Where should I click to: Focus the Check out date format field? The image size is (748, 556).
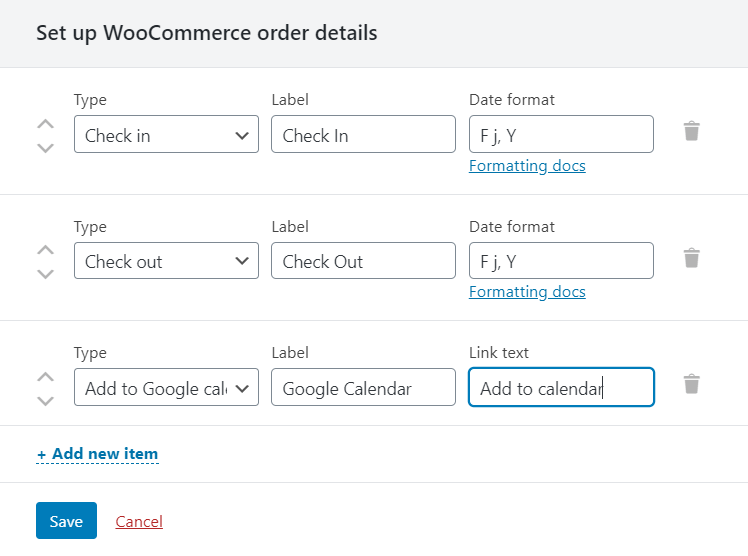[x=561, y=260]
